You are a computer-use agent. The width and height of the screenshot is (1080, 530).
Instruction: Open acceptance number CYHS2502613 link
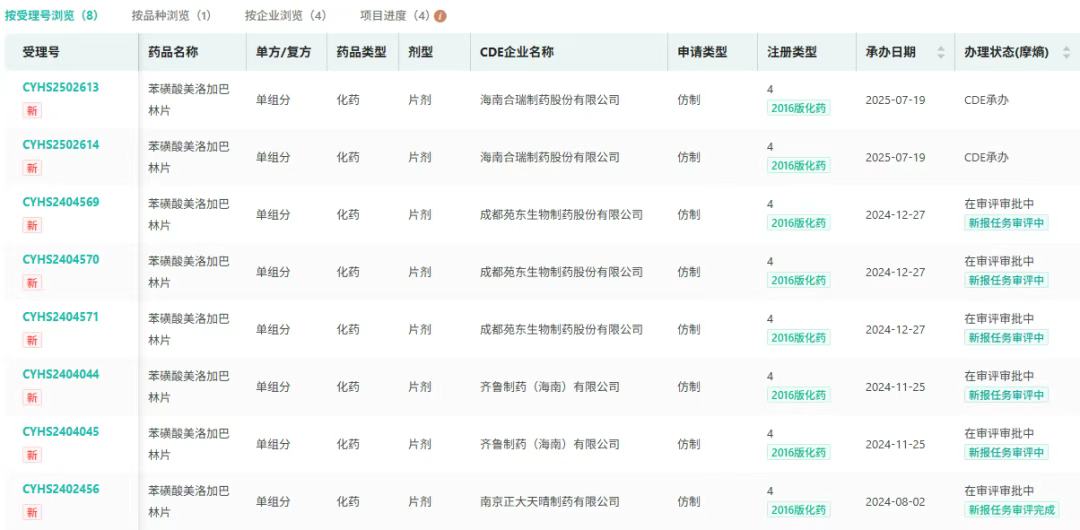coord(61,88)
